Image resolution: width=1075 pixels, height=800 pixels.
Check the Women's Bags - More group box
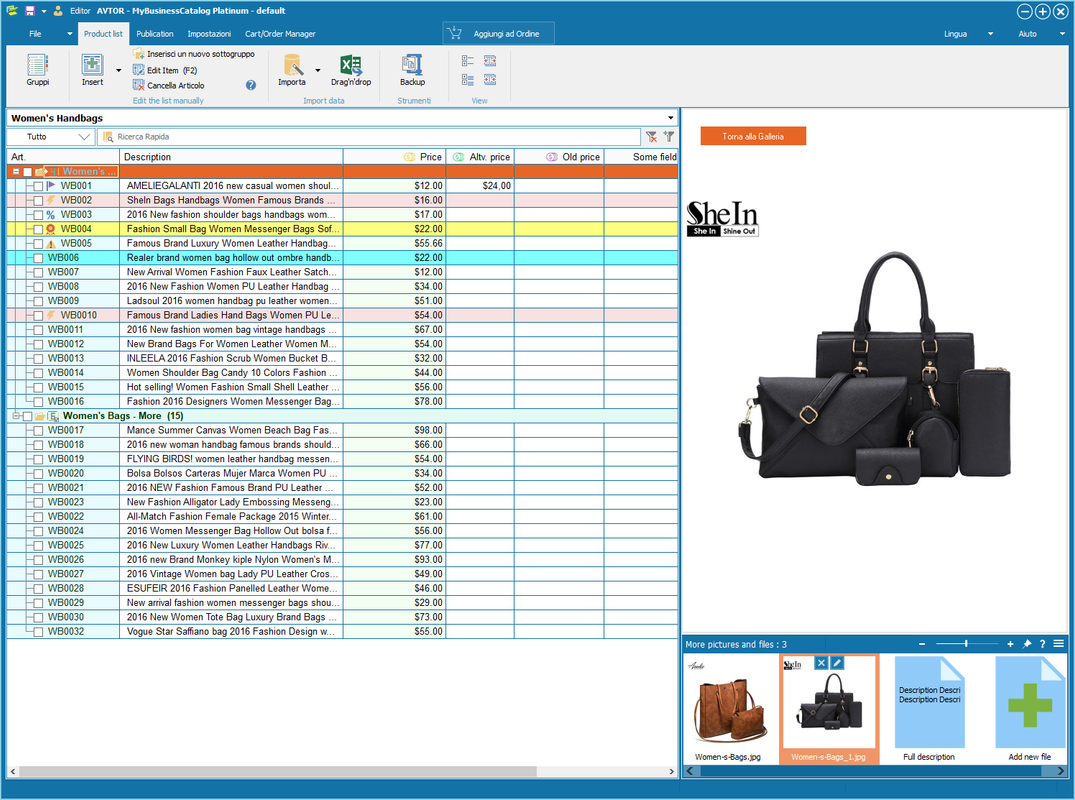pyautogui.click(x=27, y=416)
